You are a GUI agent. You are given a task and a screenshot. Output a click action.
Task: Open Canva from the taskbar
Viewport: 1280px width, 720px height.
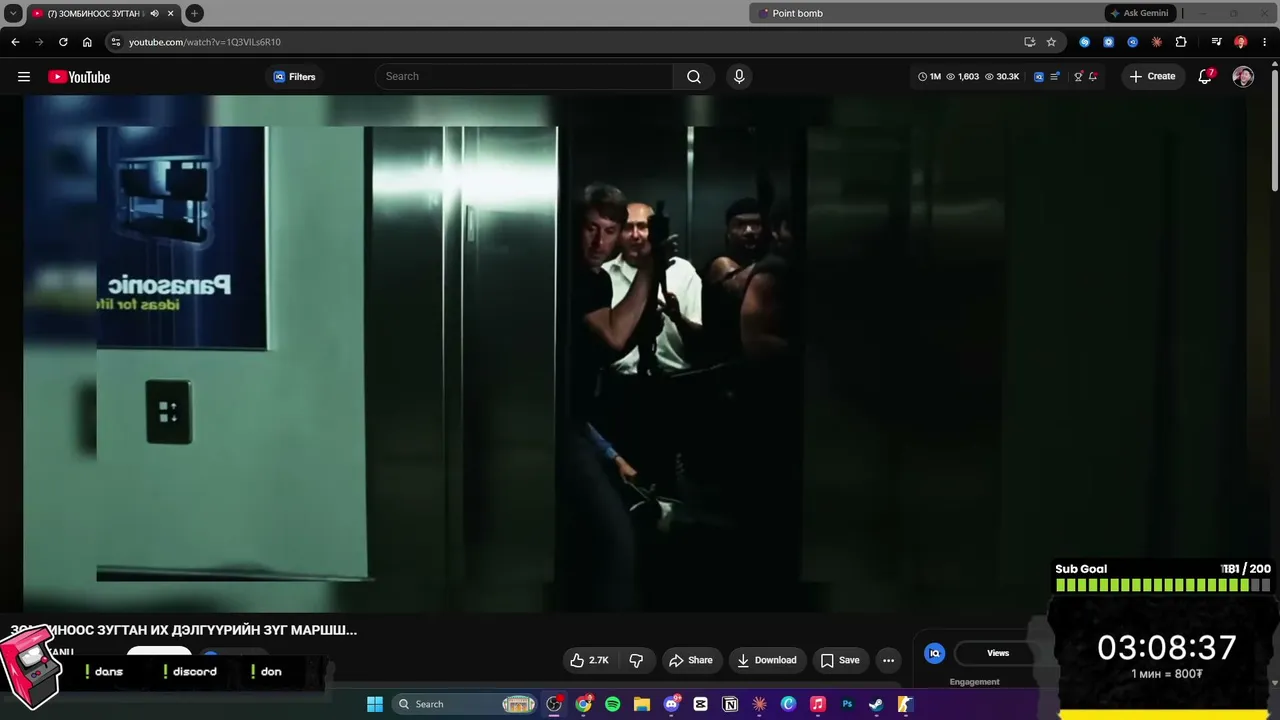click(788, 704)
